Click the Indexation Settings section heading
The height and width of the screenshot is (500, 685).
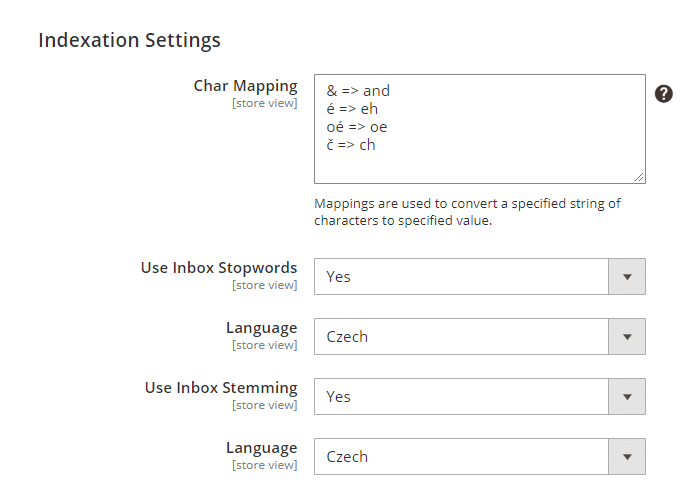coord(129,41)
